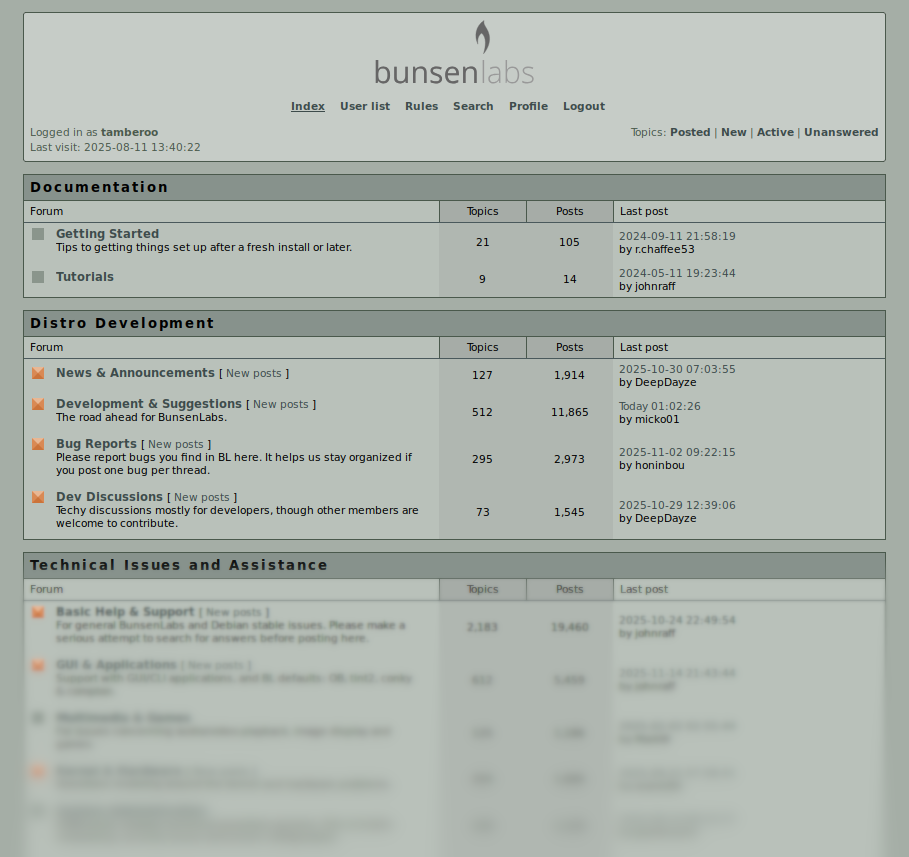Click "by r.chaffee53" text

click(x=657, y=249)
